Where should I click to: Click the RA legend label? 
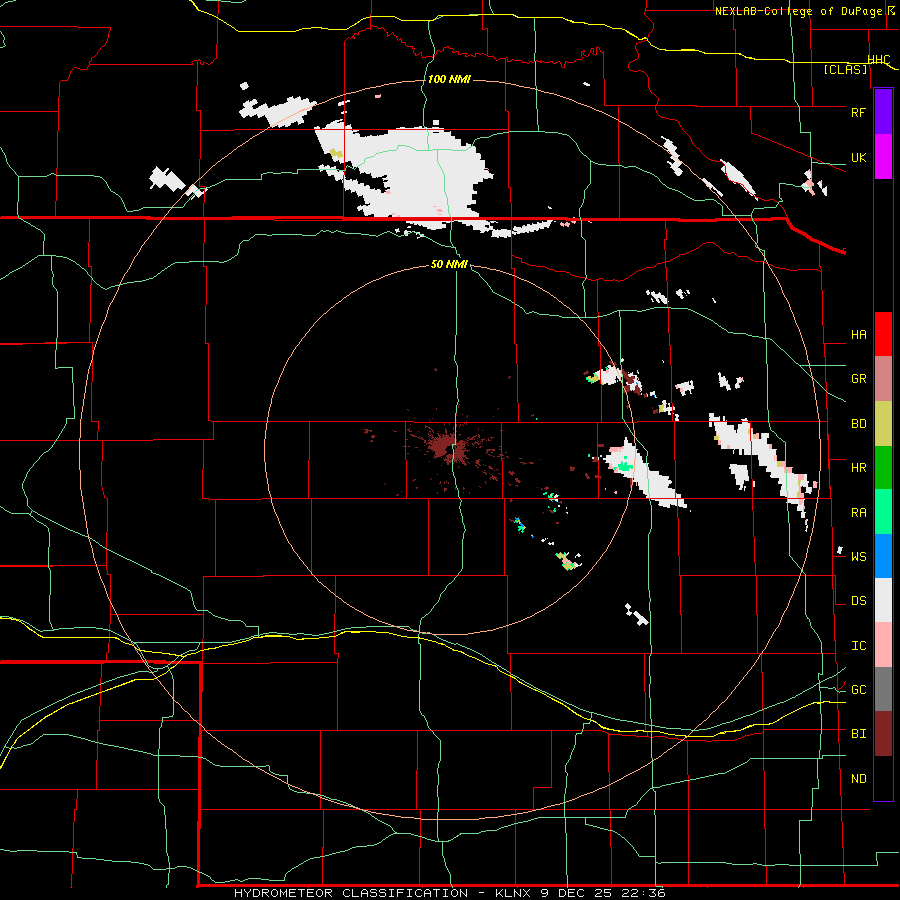858,512
